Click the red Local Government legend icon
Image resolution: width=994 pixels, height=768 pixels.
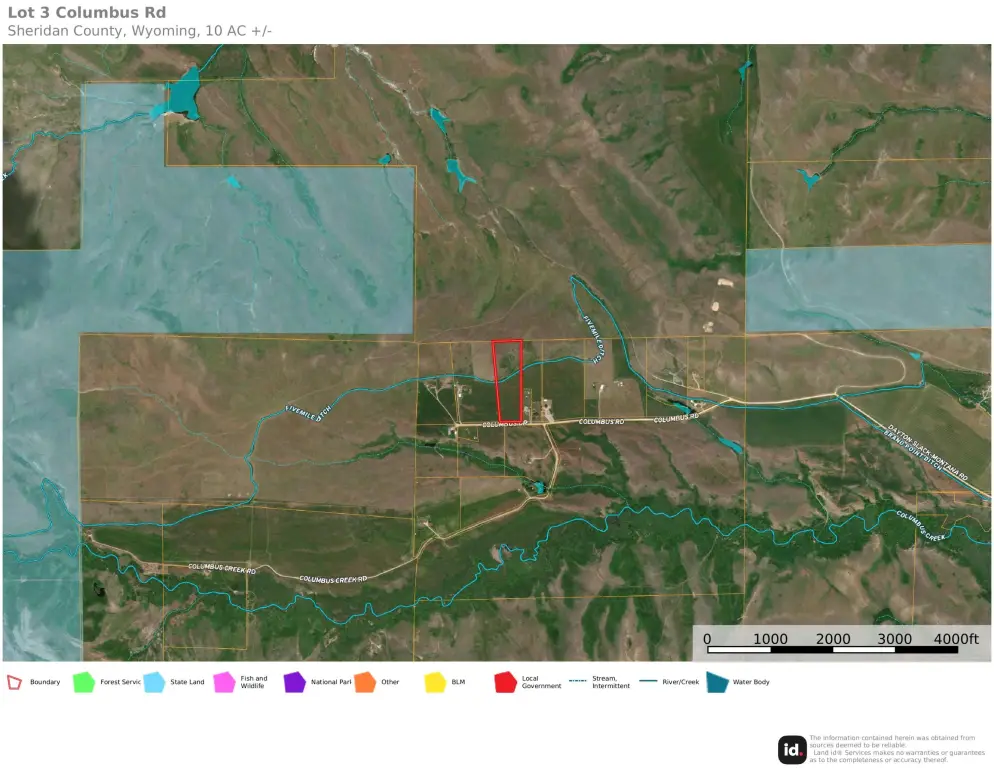click(x=506, y=682)
